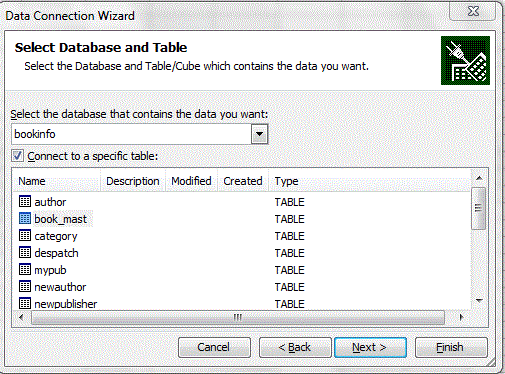
Task: Select the book_mast table icon
Action: click(25, 218)
